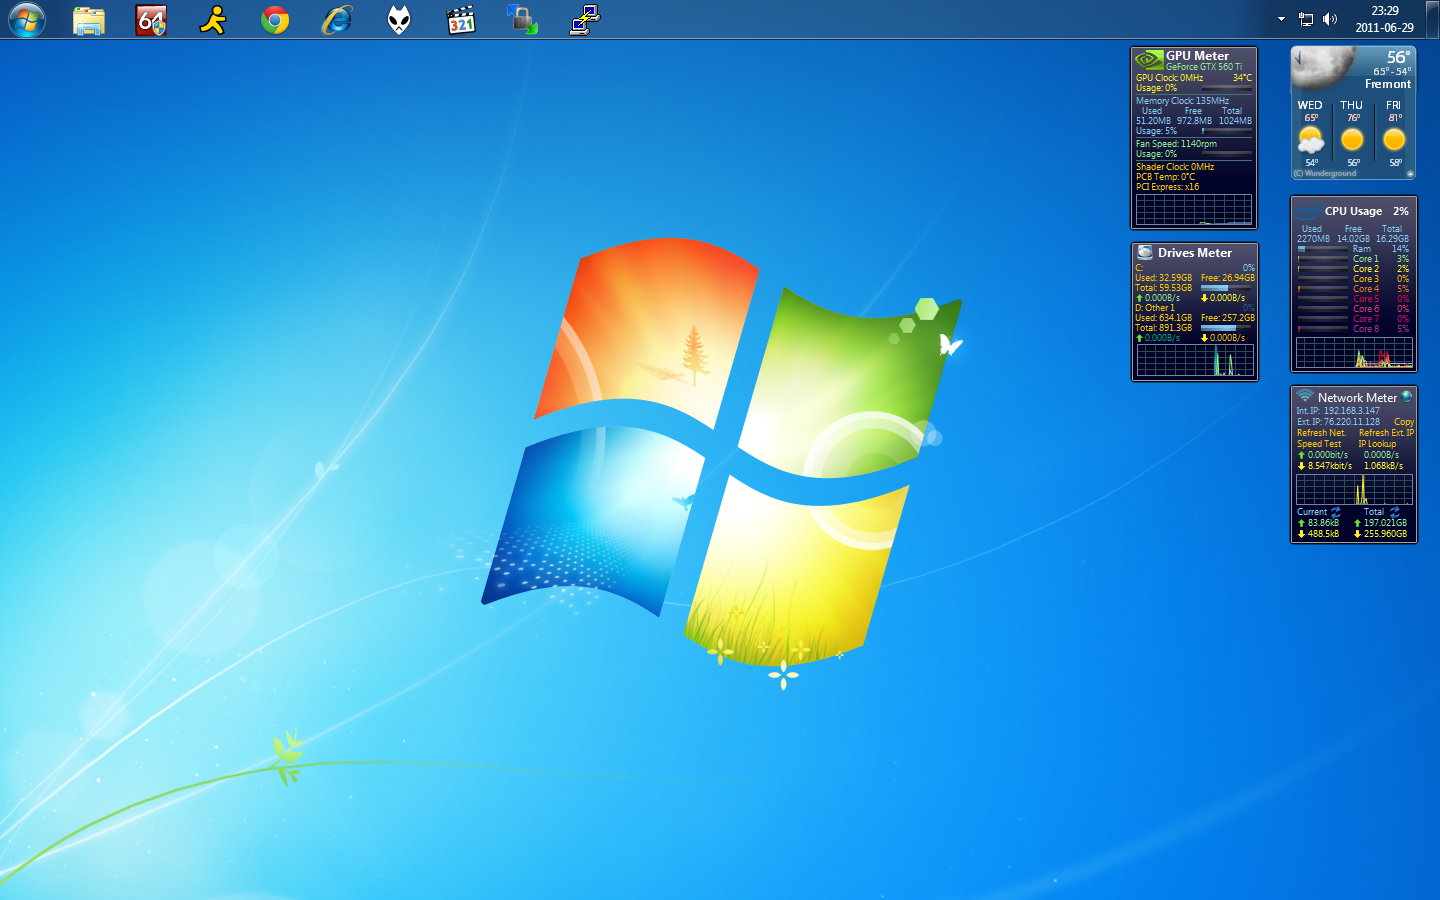The image size is (1440, 900).
Task: Click the Core 4 row
Action: (x=1353, y=289)
